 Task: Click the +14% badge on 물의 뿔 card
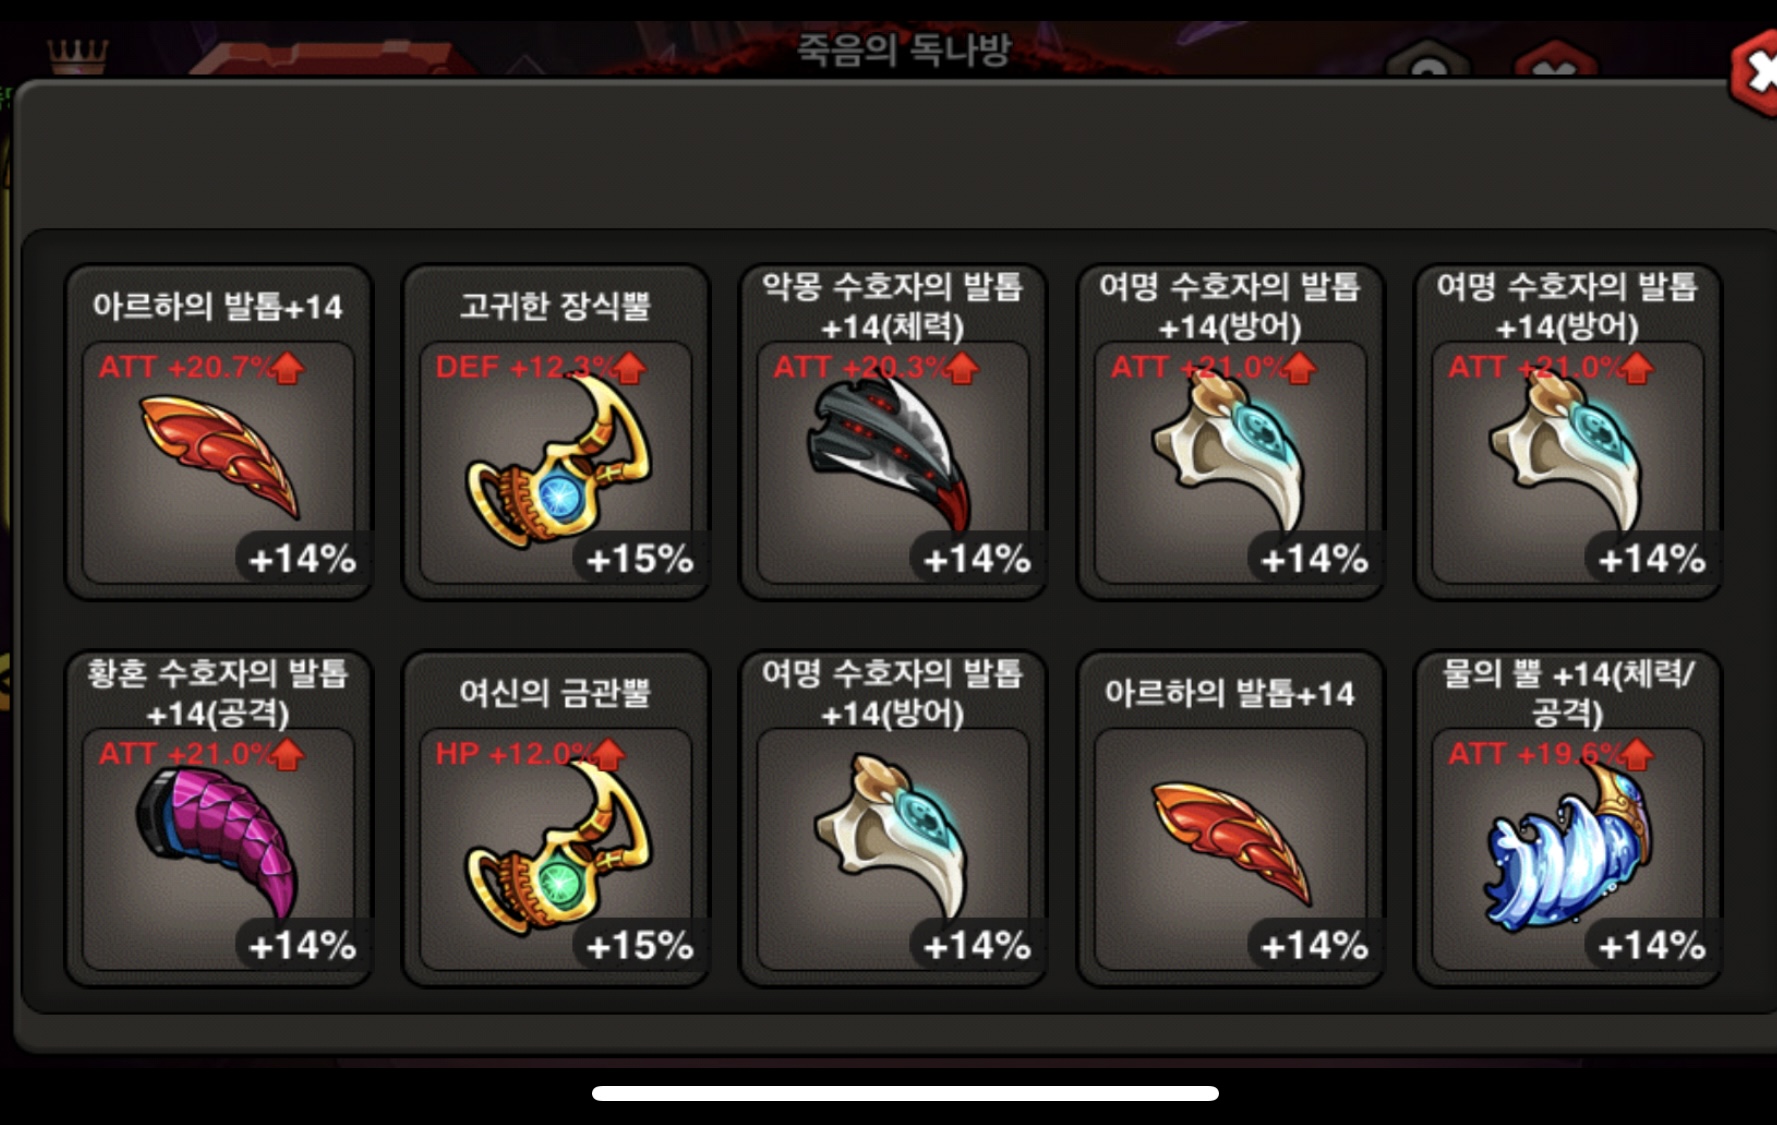(x=1652, y=945)
